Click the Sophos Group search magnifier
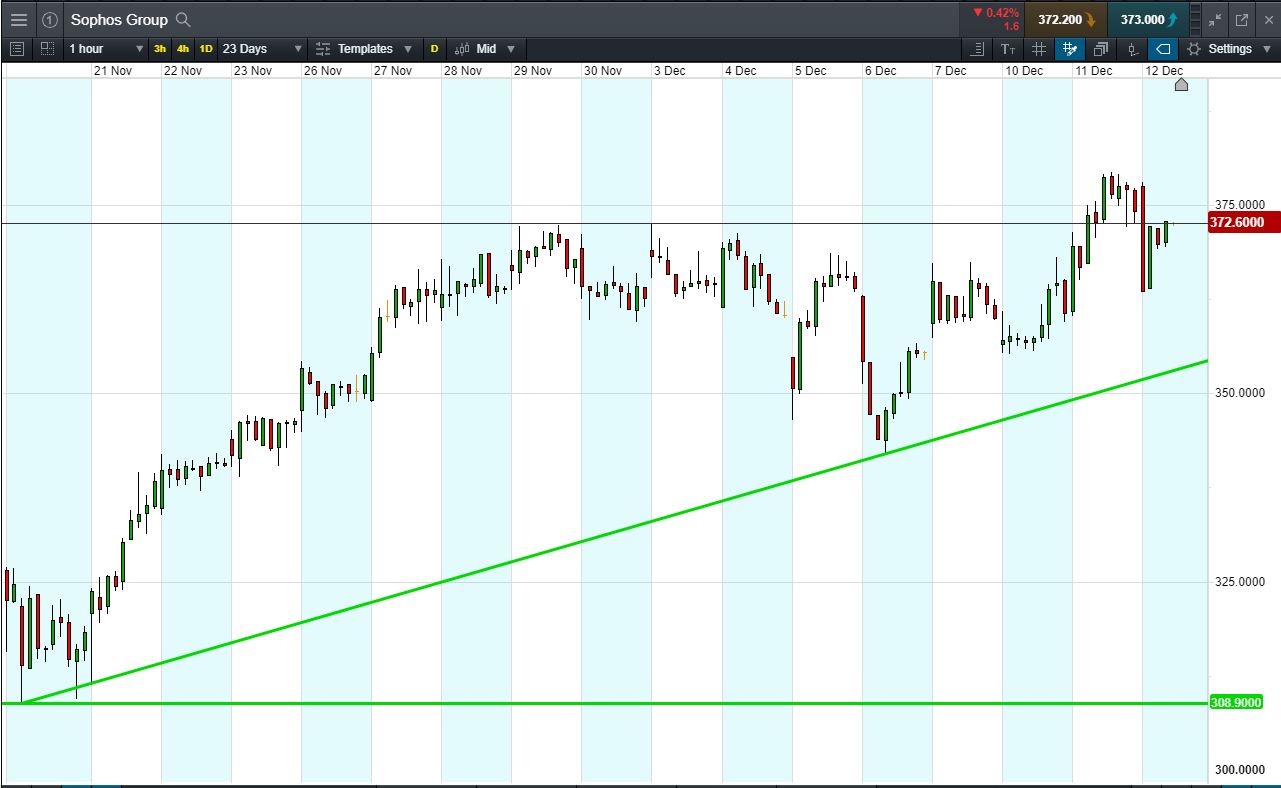1281x788 pixels. 182,20
